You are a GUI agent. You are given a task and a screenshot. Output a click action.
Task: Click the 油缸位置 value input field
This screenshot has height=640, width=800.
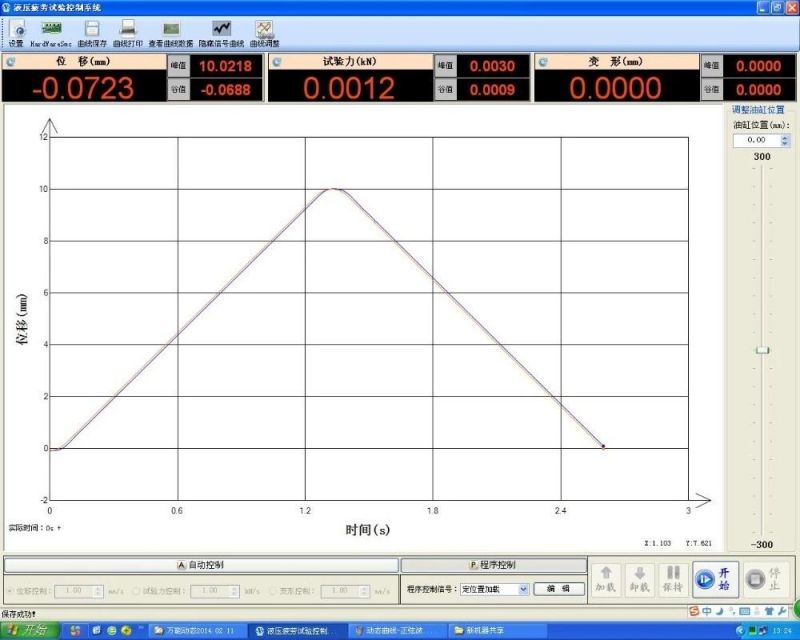[757, 140]
